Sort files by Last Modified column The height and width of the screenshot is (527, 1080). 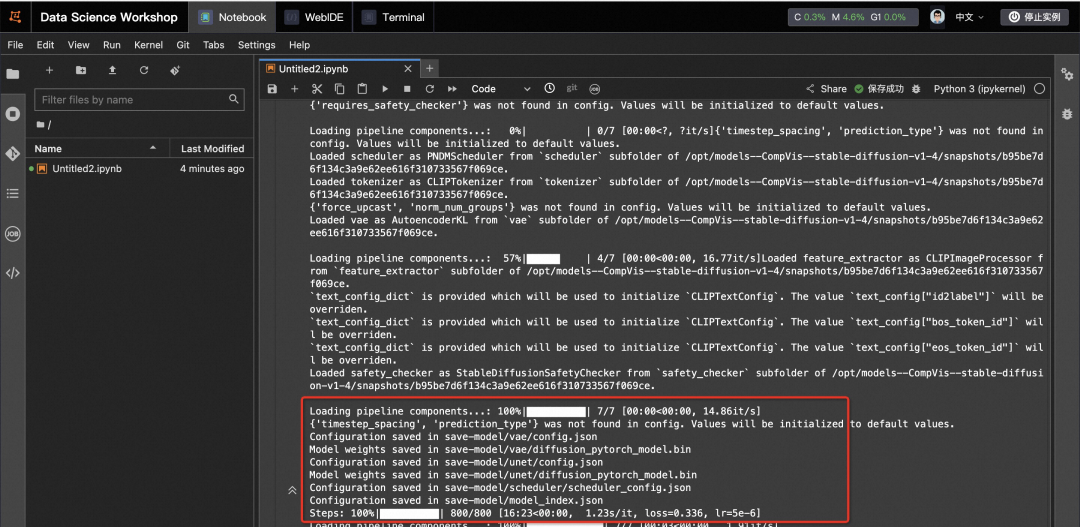pos(212,148)
